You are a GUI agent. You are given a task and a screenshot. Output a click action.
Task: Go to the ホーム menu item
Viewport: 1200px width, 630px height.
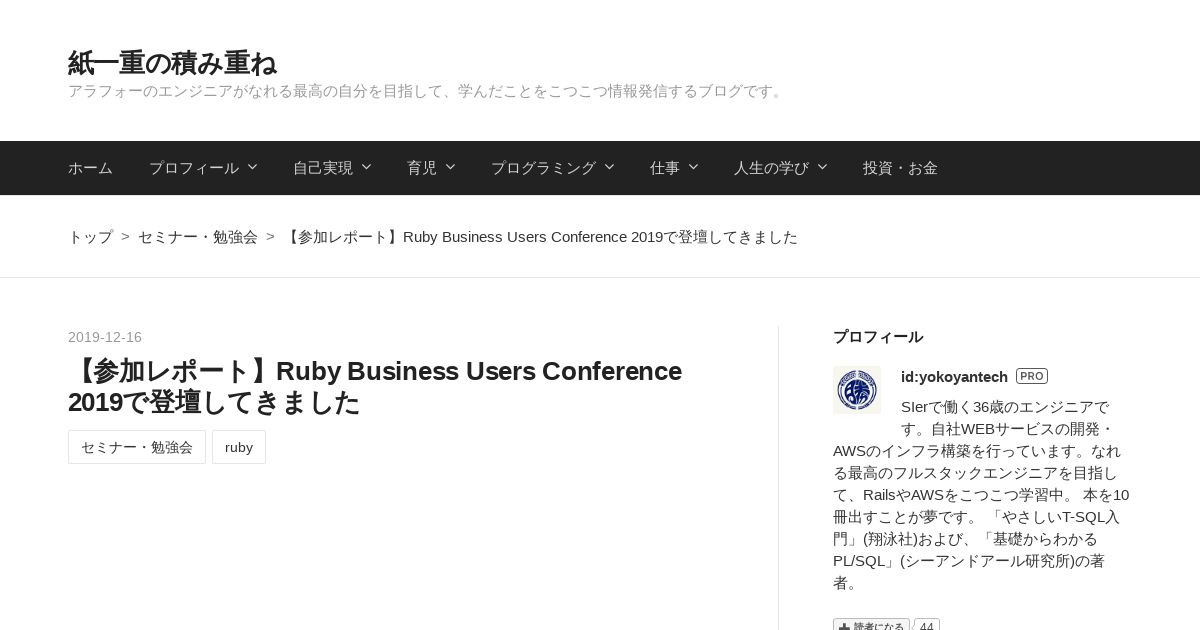point(90,168)
